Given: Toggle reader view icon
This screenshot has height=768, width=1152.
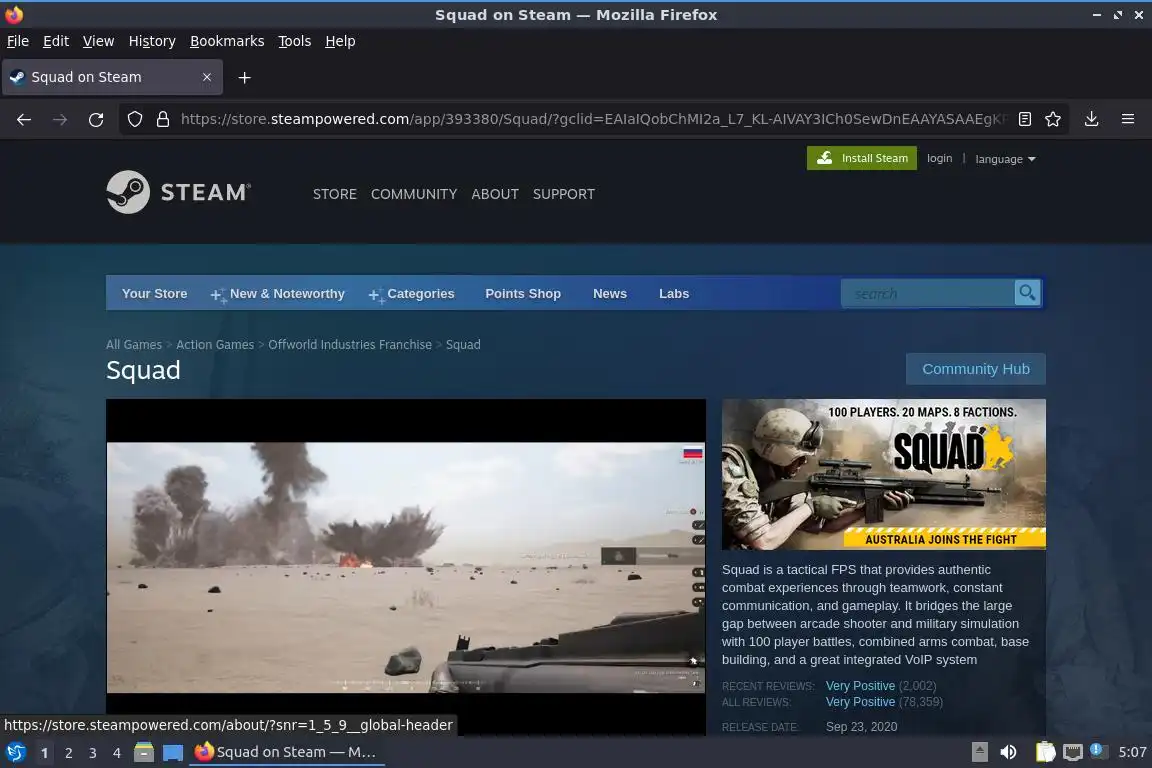Looking at the screenshot, I should tap(1024, 119).
